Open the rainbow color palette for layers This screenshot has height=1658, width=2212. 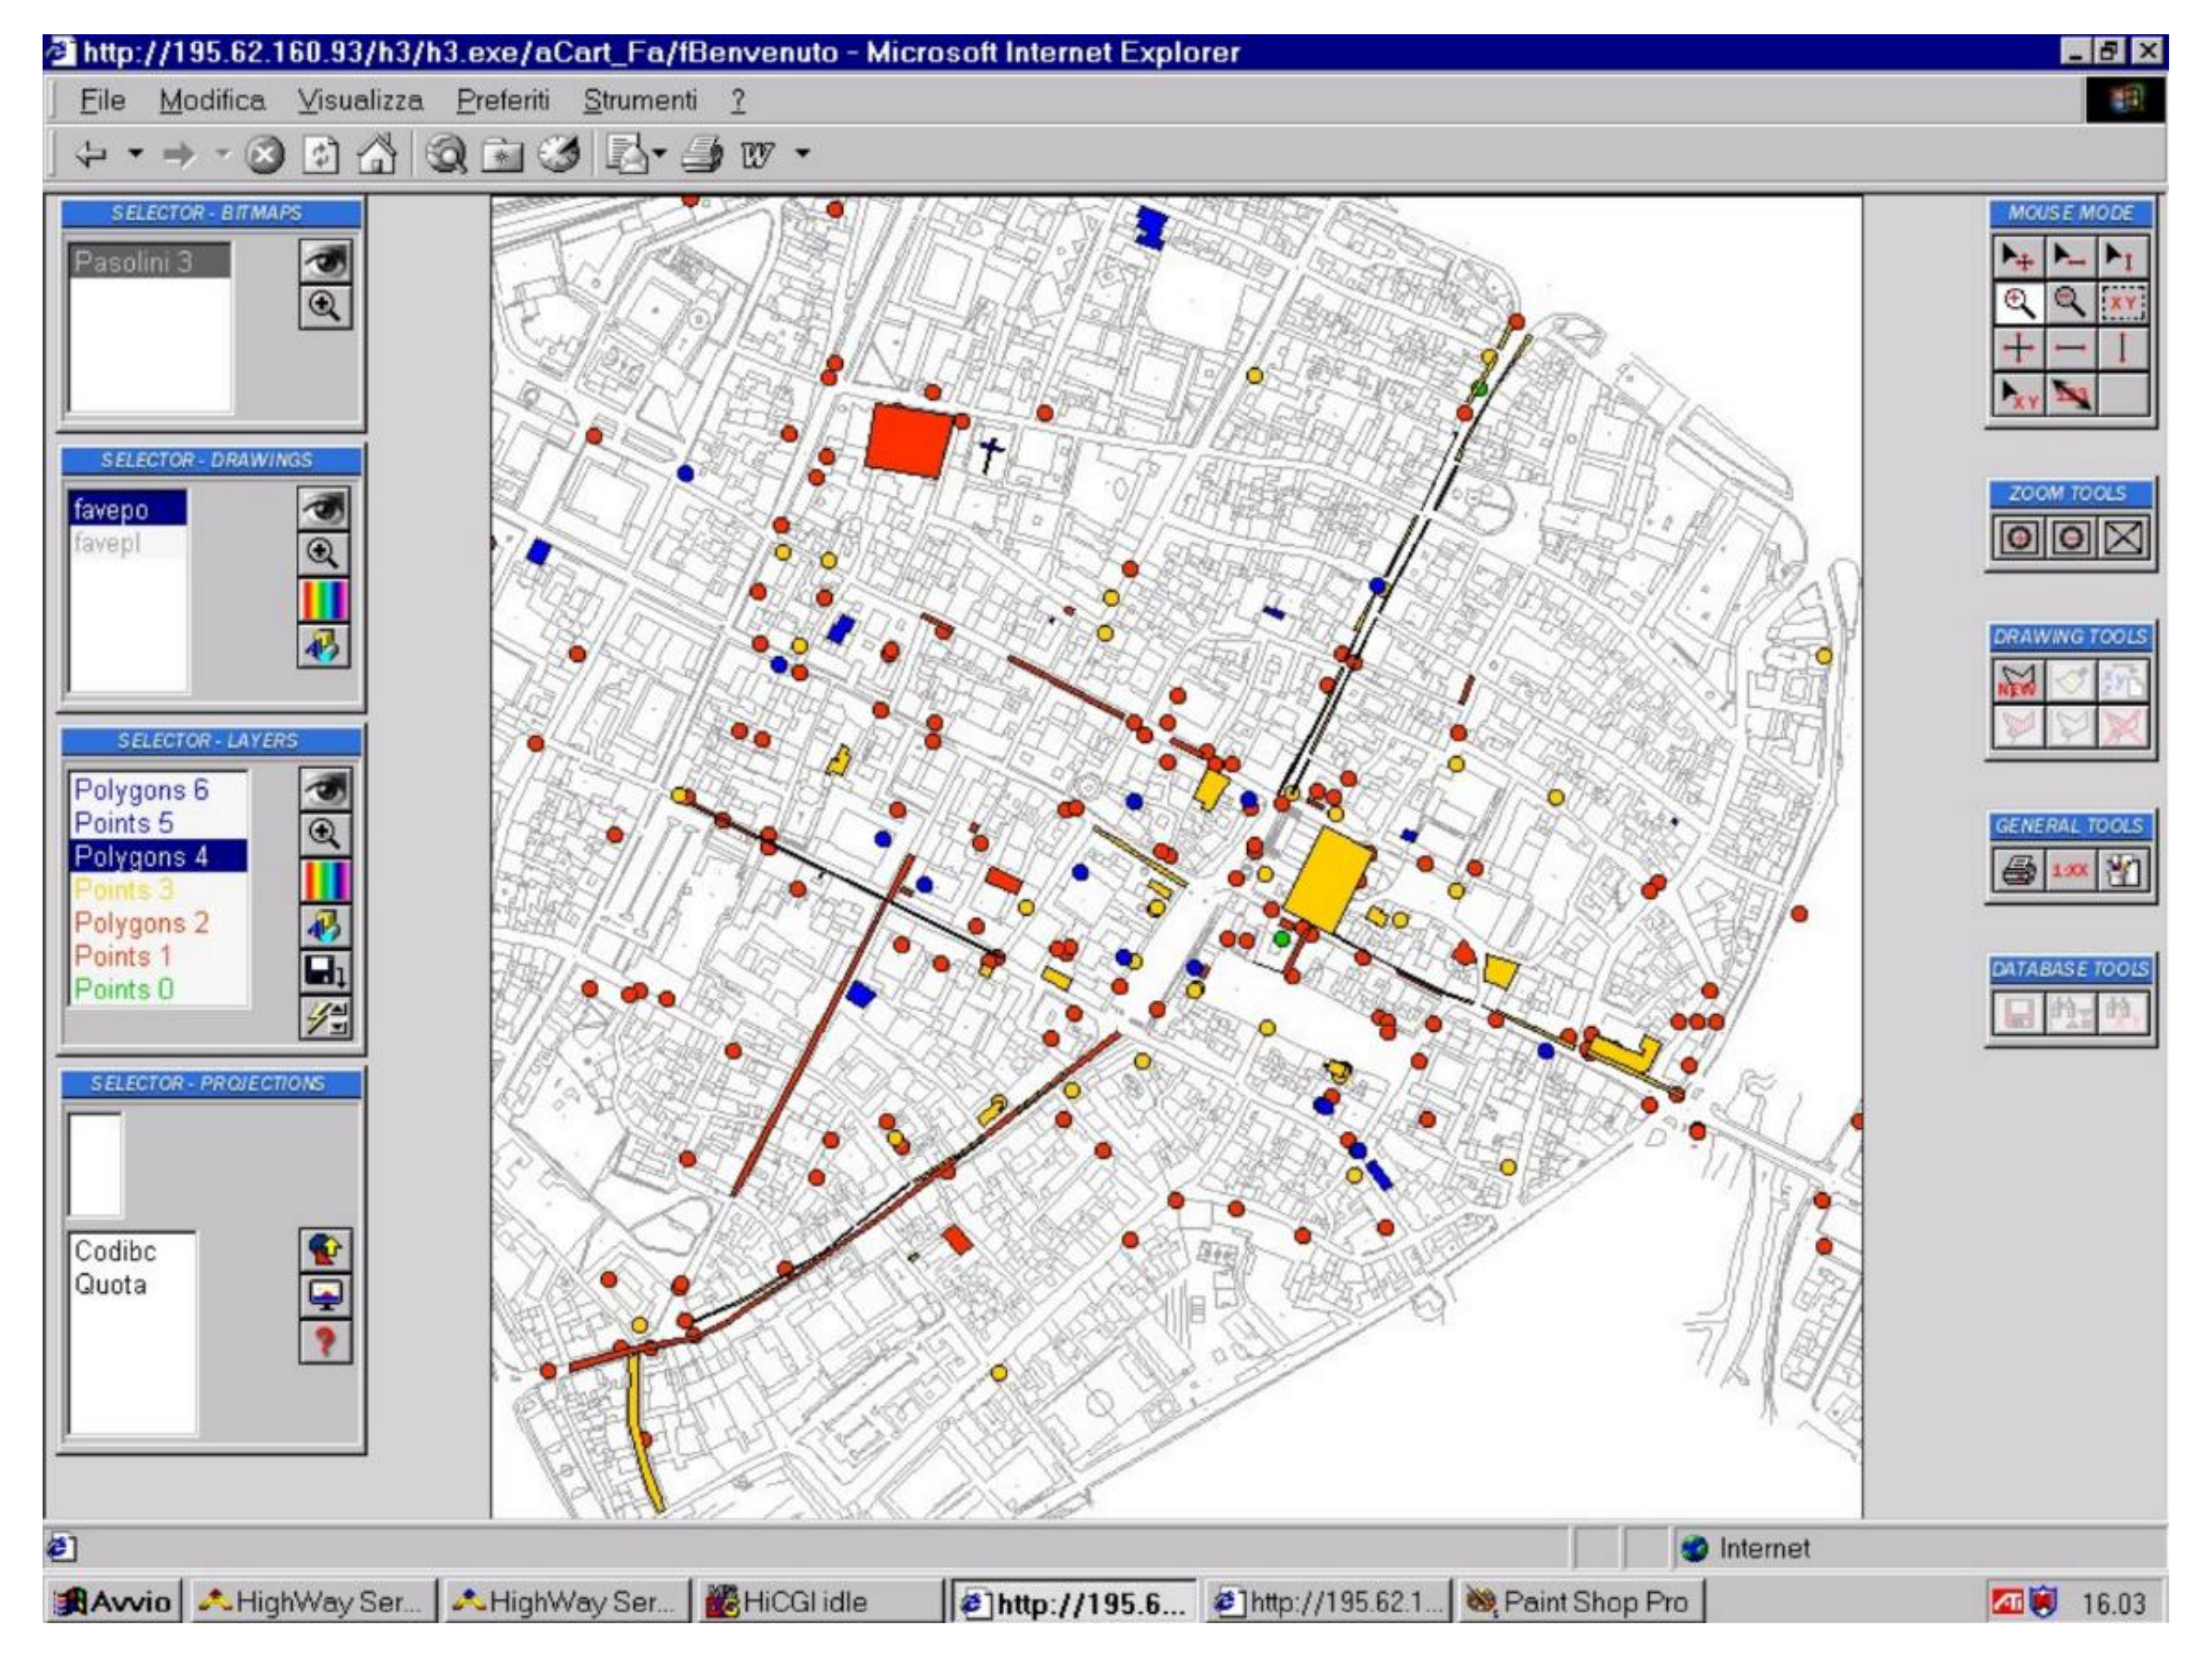(x=325, y=880)
